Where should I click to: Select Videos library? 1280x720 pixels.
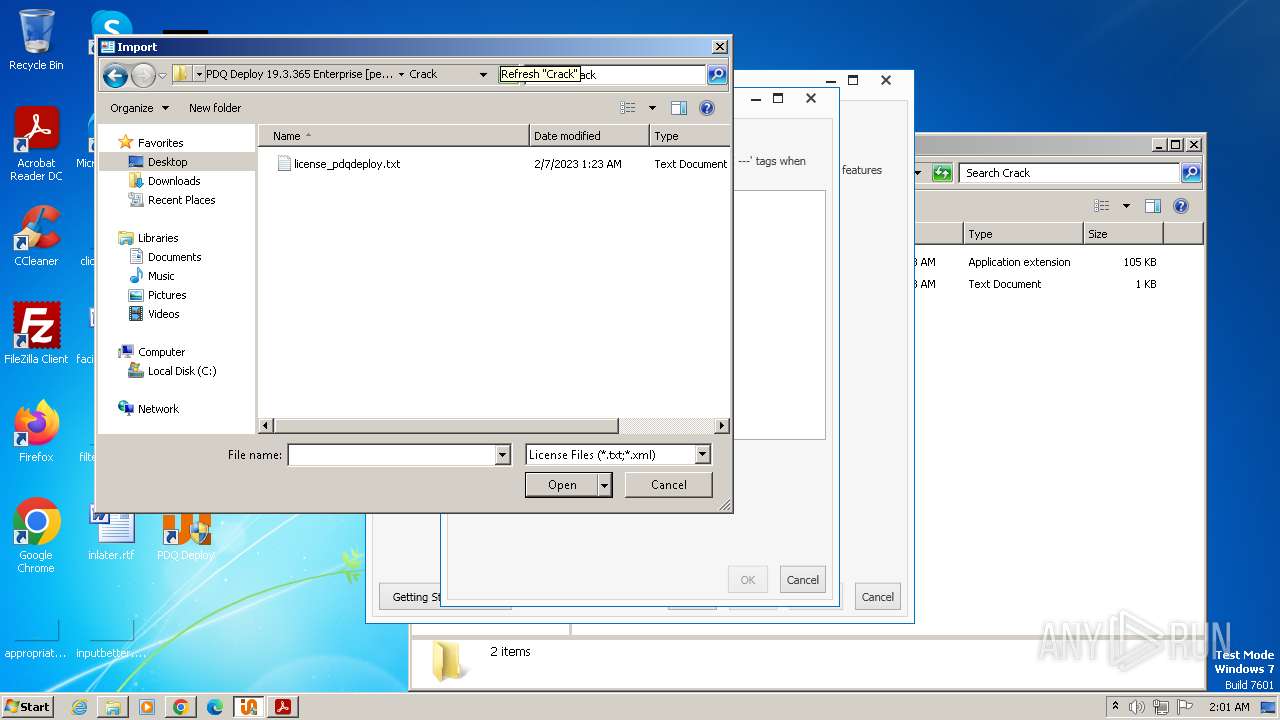[164, 314]
